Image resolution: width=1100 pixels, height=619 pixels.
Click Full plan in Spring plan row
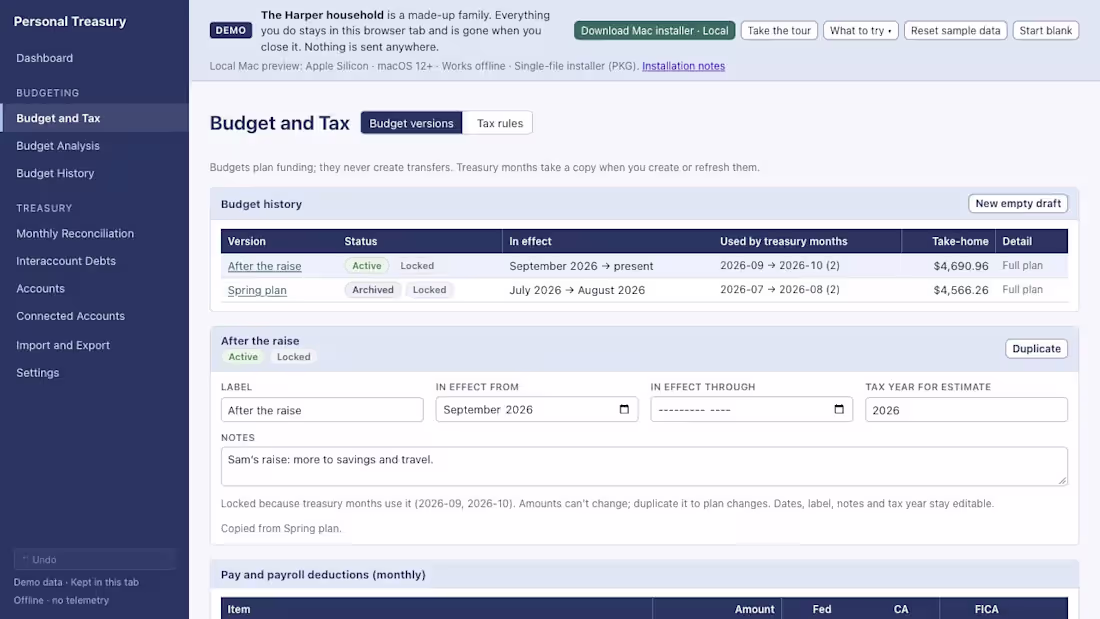[1022, 289]
